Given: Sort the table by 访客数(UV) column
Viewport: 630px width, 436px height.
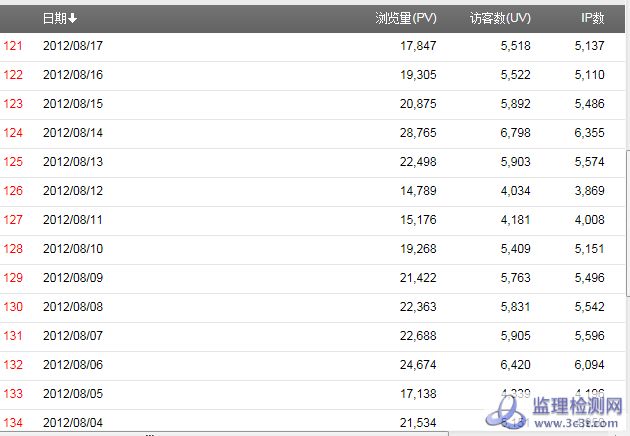Looking at the screenshot, I should 500,18.
